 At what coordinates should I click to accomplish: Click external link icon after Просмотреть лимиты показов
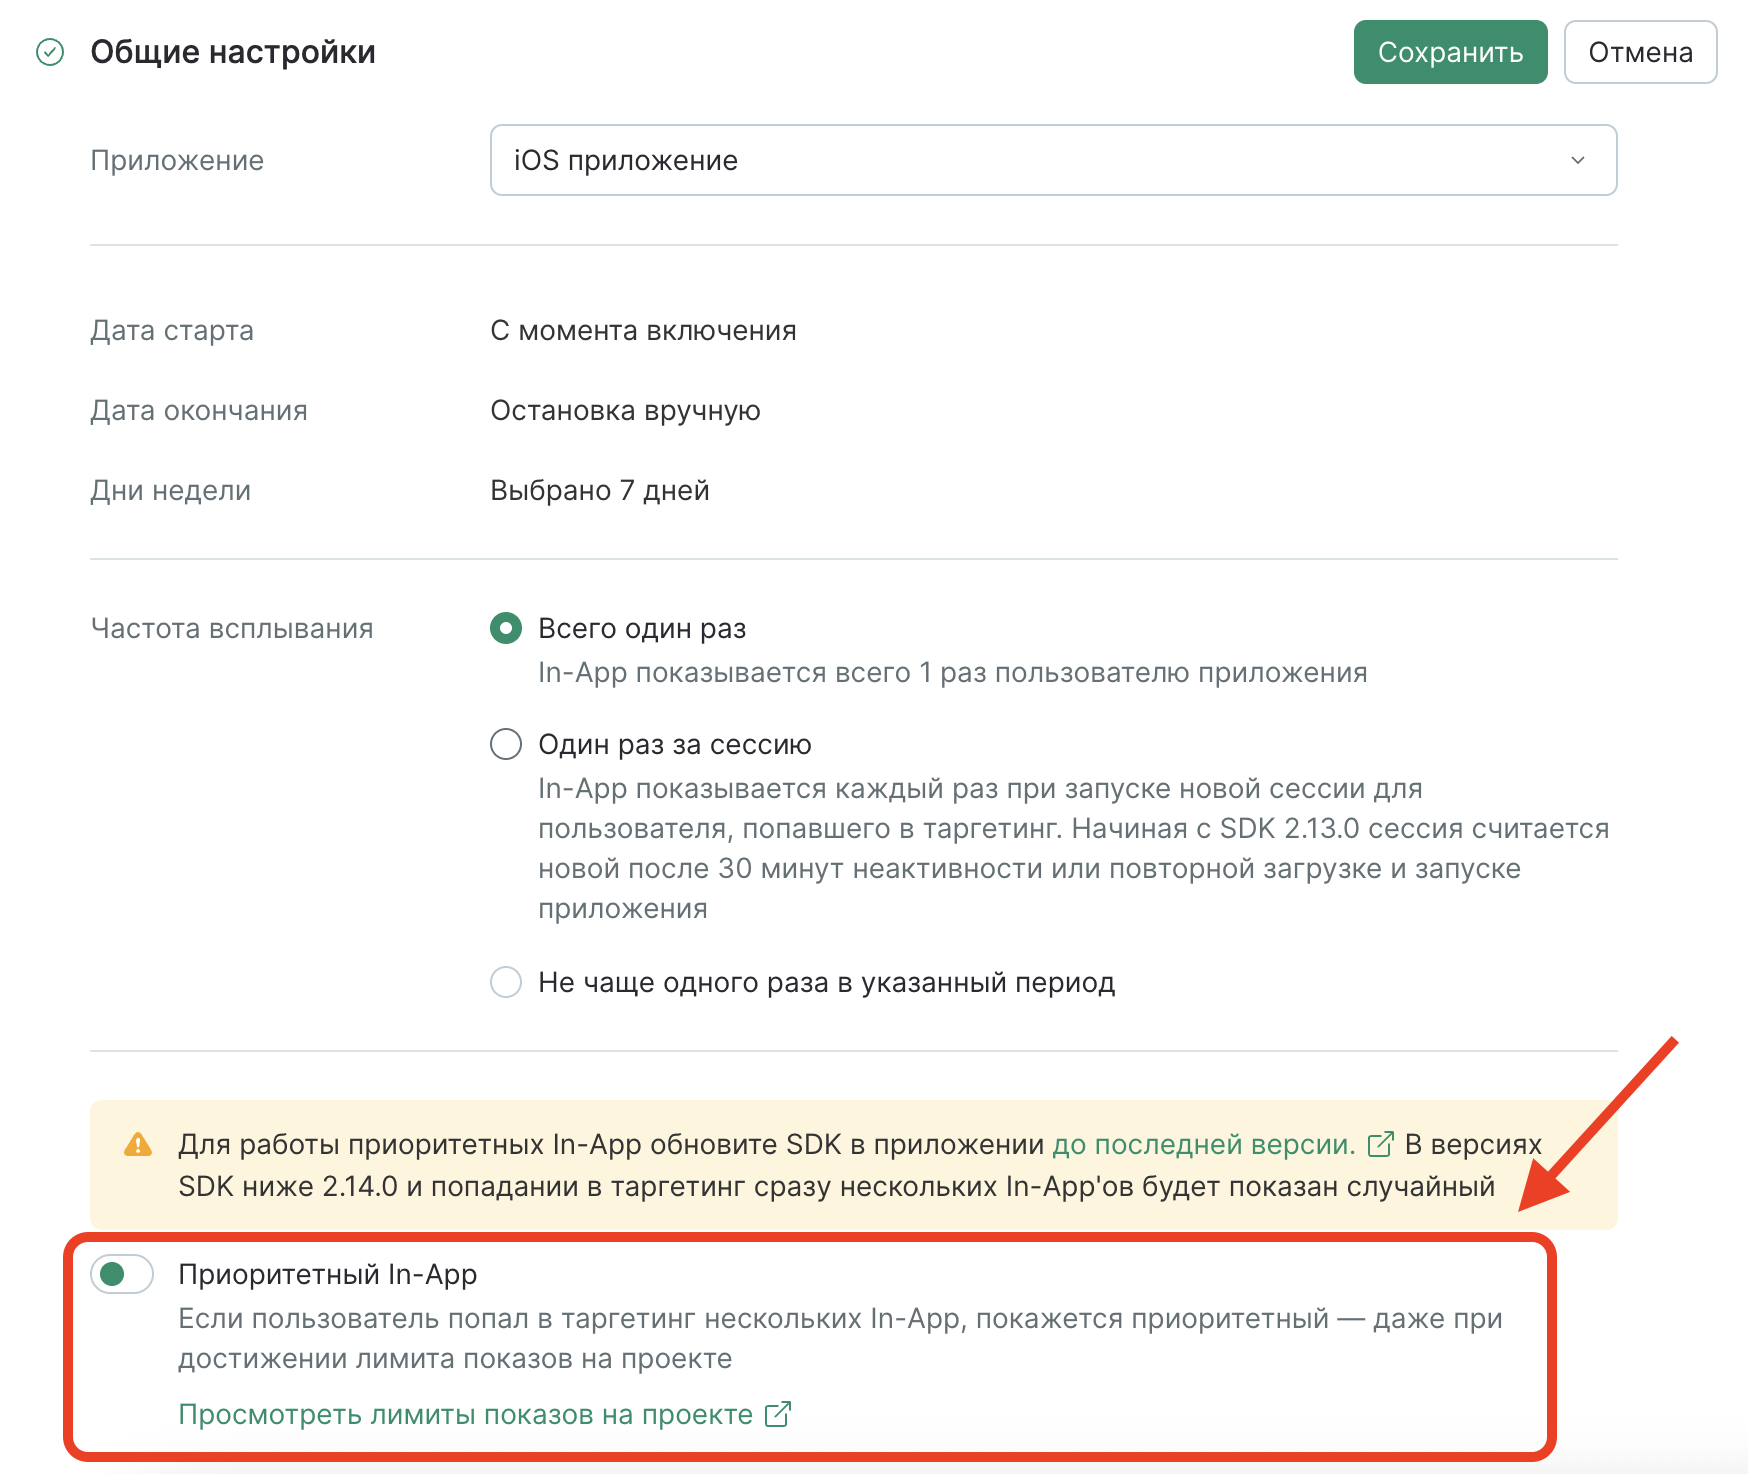click(778, 1414)
